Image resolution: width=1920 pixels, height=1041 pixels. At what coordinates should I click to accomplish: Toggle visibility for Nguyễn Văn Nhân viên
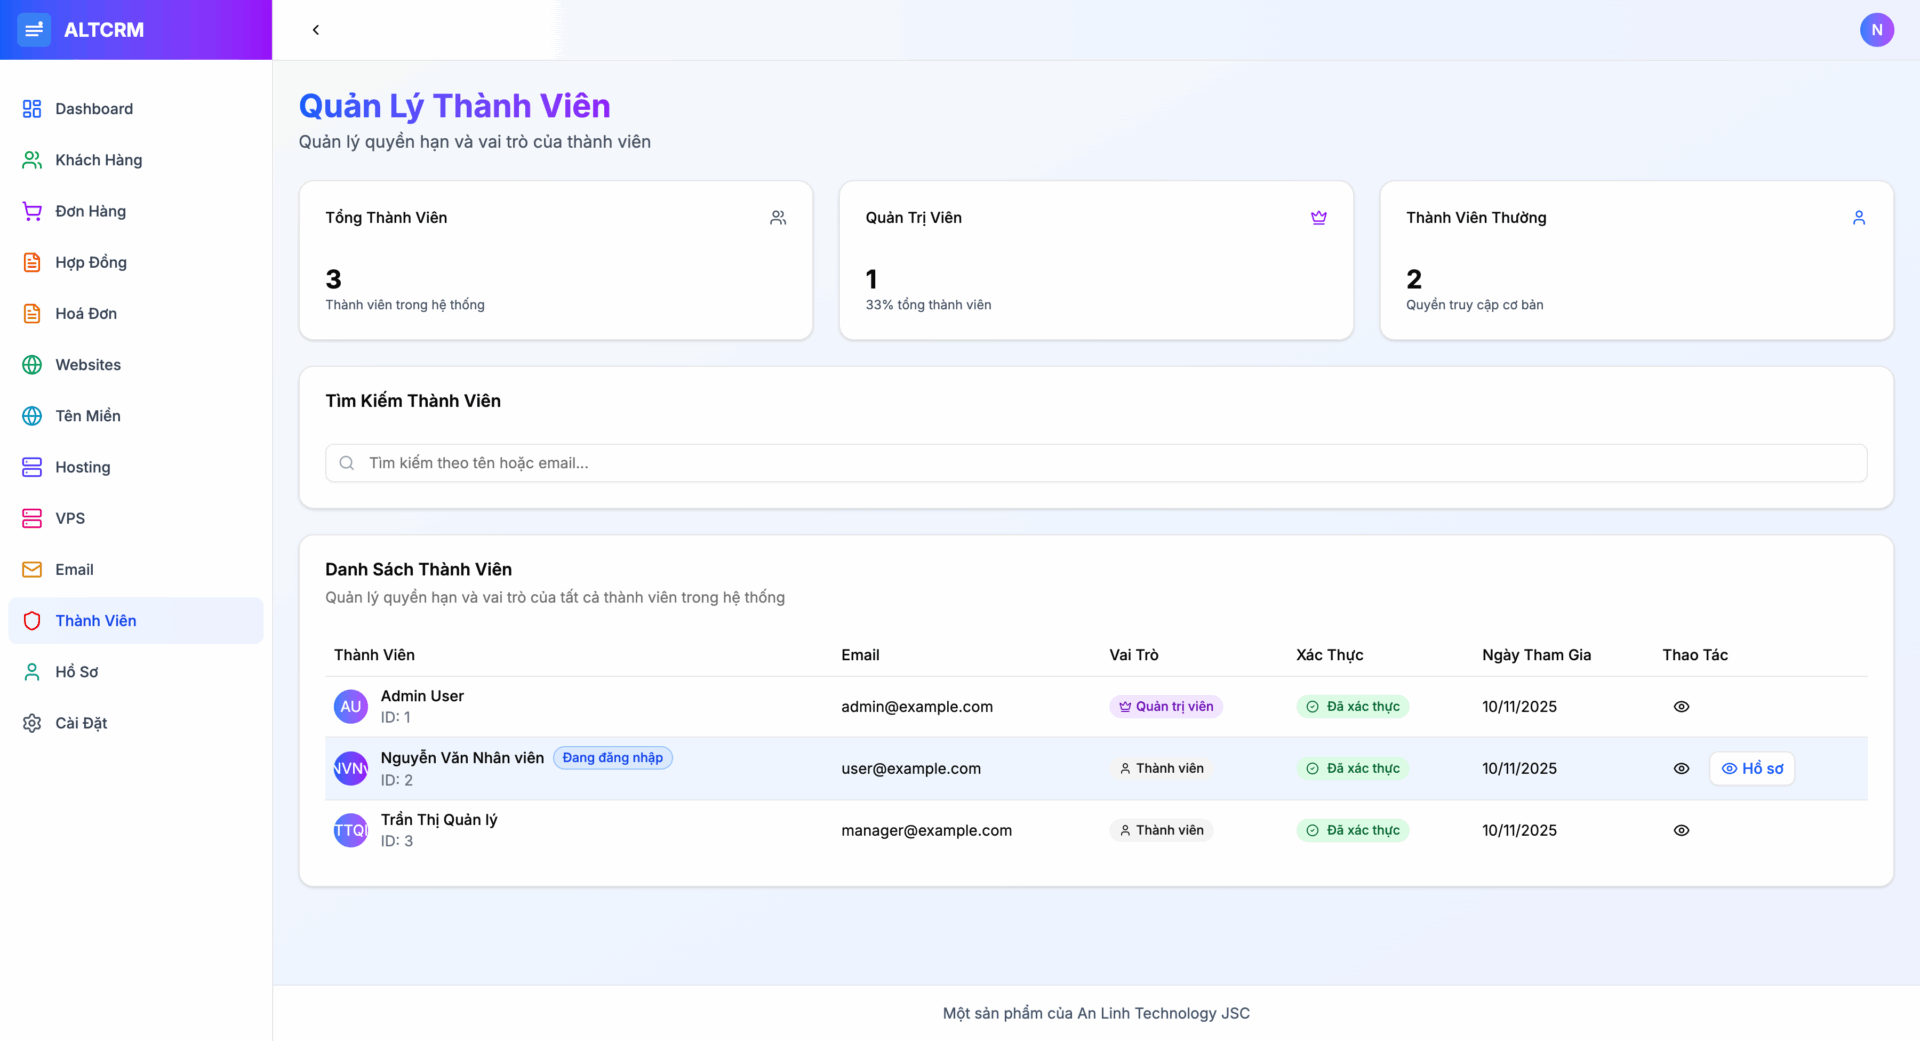coord(1681,768)
